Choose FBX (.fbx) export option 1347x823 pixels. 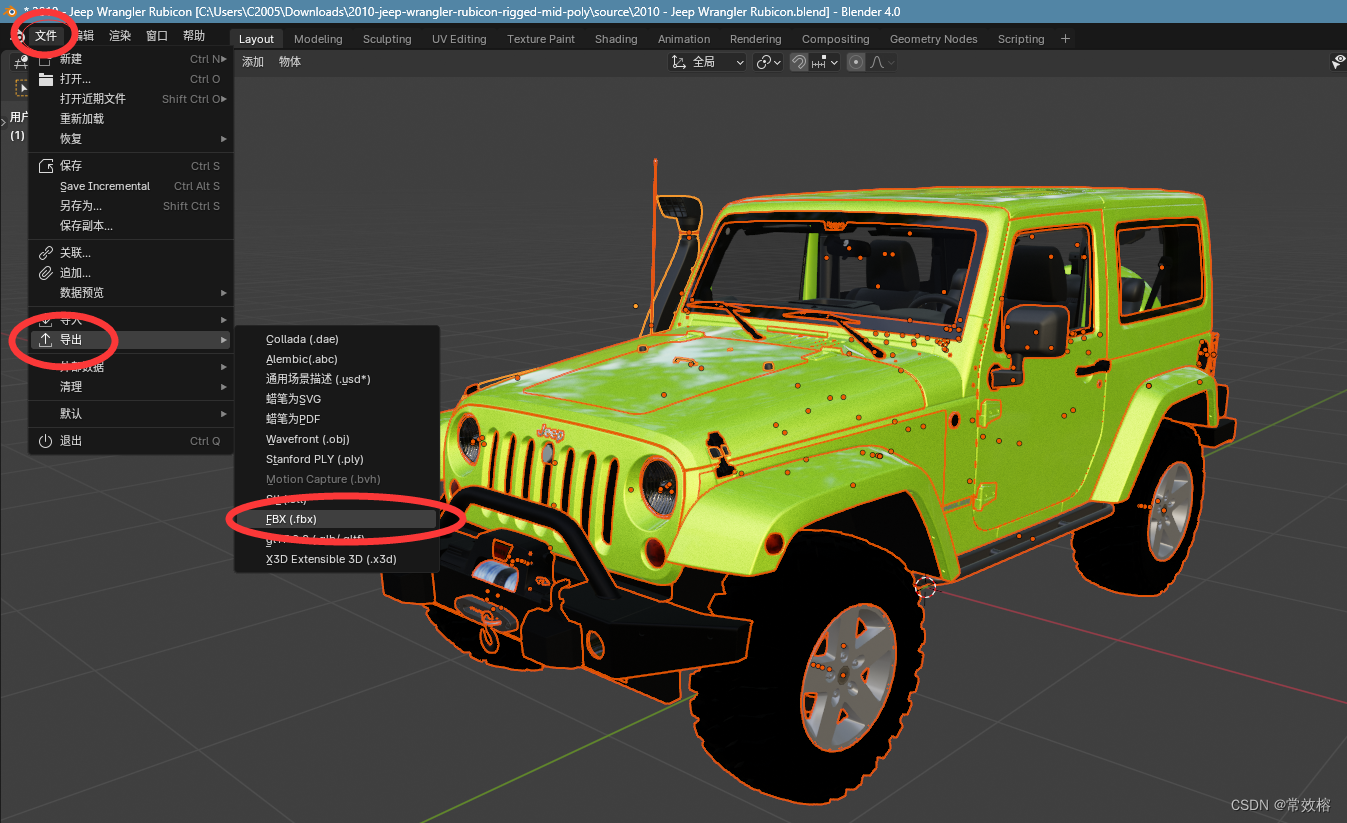pos(336,519)
